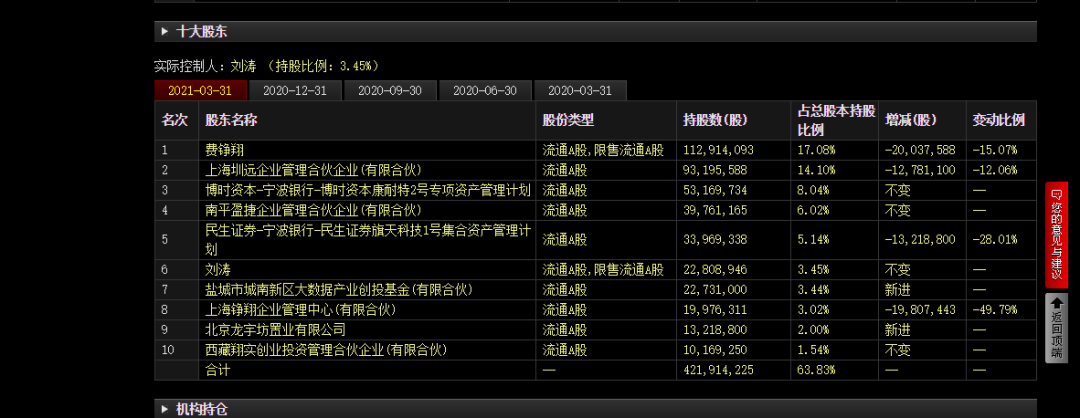
Task: Click 十大股东 section title
Action: (202, 32)
